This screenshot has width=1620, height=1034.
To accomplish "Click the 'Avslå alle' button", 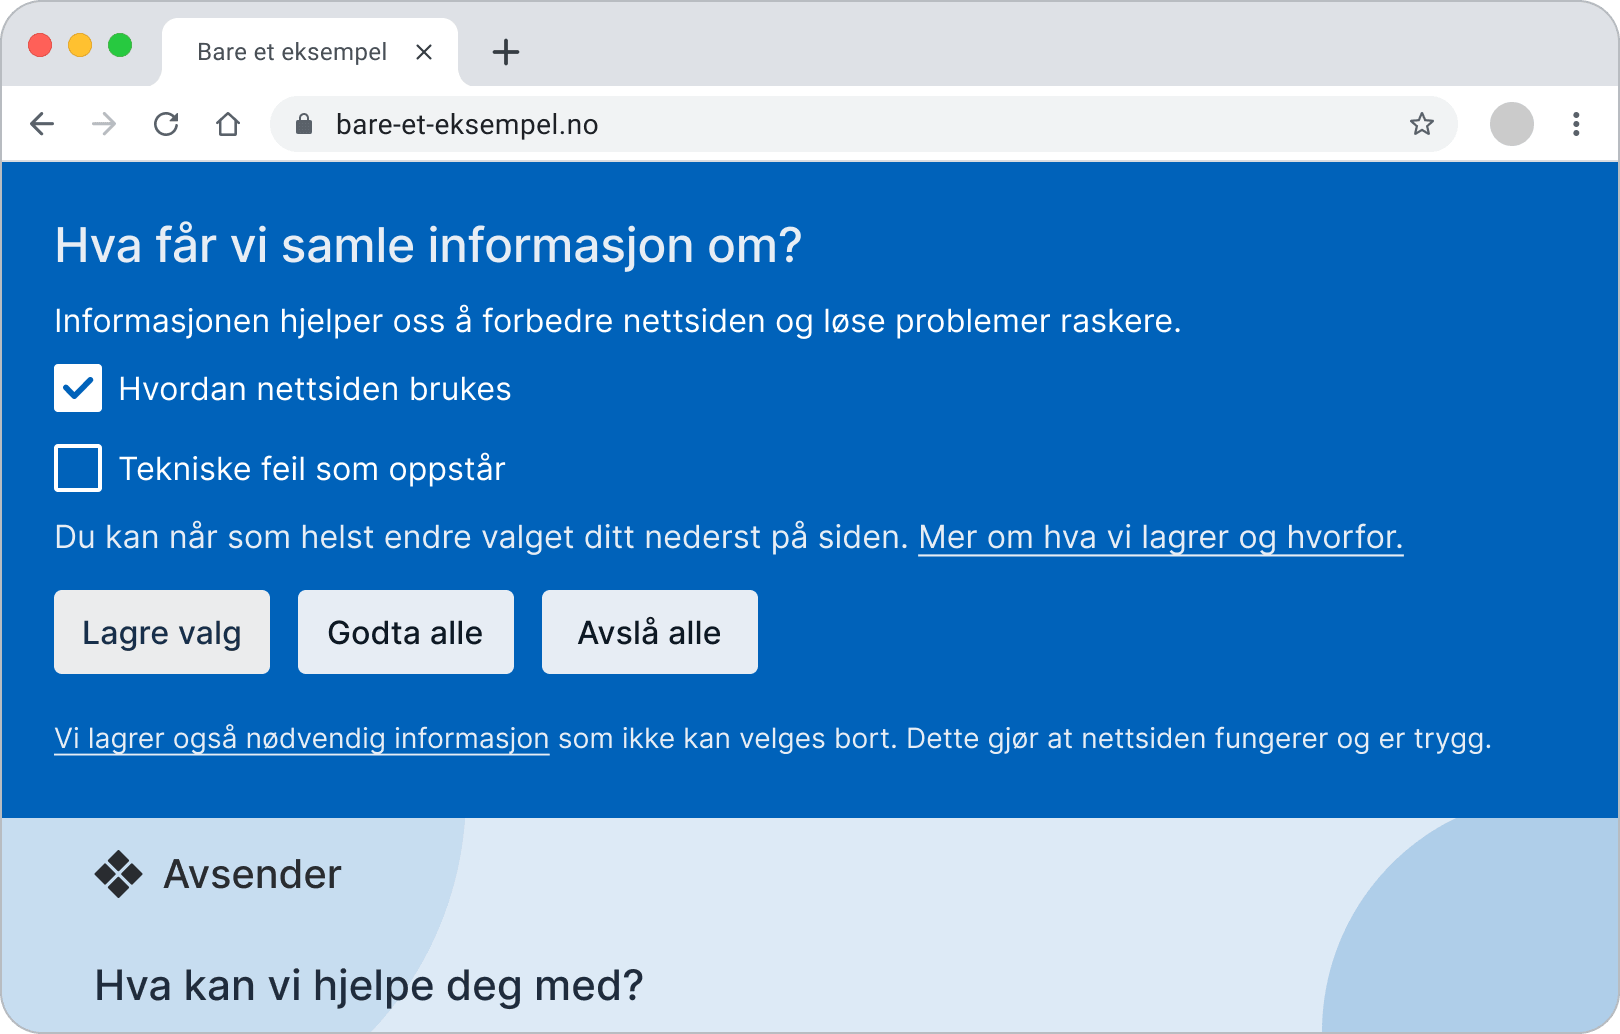I will point(650,632).
